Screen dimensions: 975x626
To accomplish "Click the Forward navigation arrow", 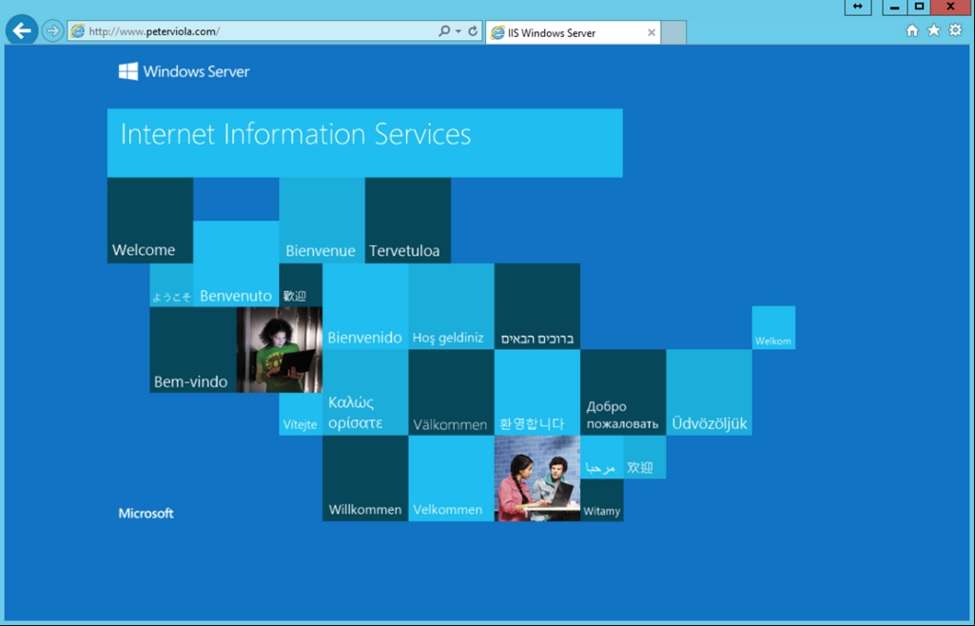I will pyautogui.click(x=53, y=30).
